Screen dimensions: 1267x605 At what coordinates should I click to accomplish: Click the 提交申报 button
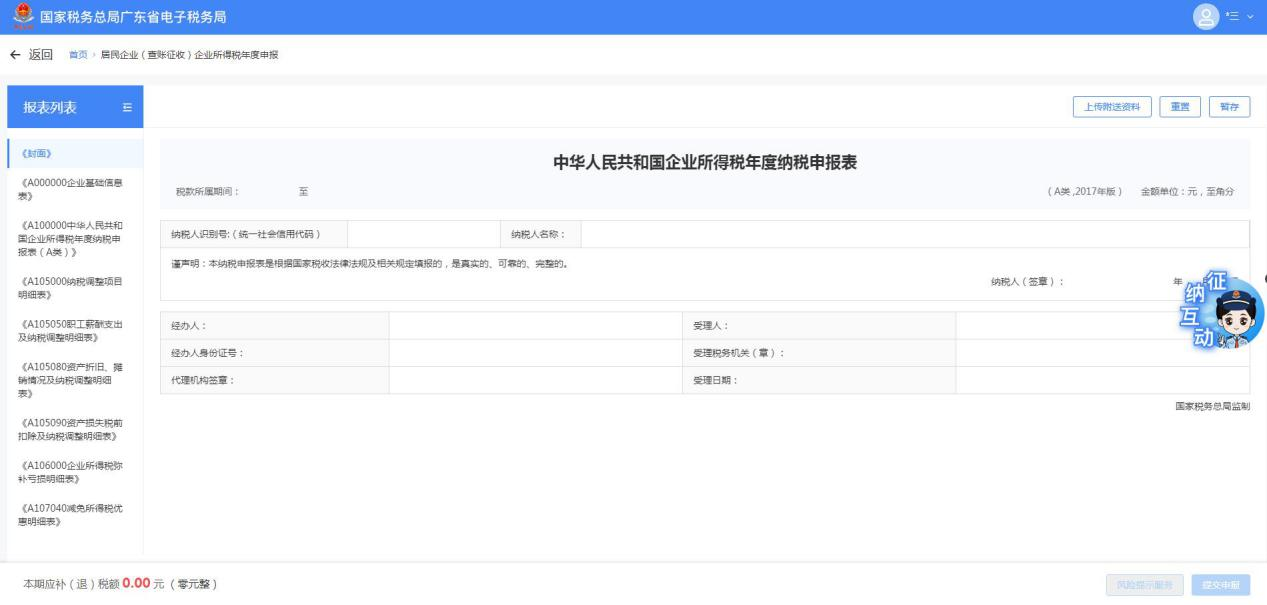[1220, 584]
